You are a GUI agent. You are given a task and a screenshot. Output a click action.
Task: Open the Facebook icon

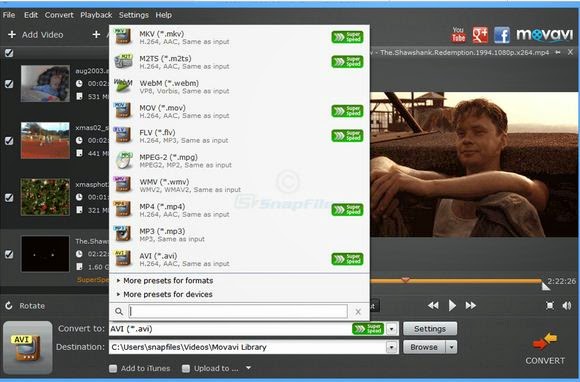tap(502, 35)
